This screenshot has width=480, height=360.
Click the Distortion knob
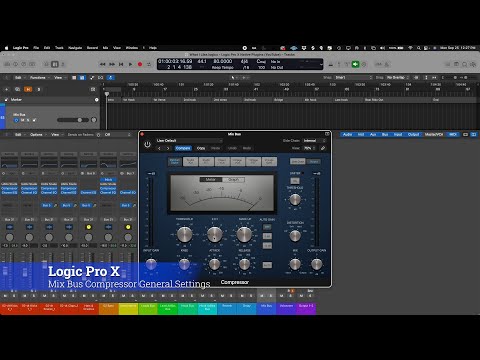coord(295,236)
